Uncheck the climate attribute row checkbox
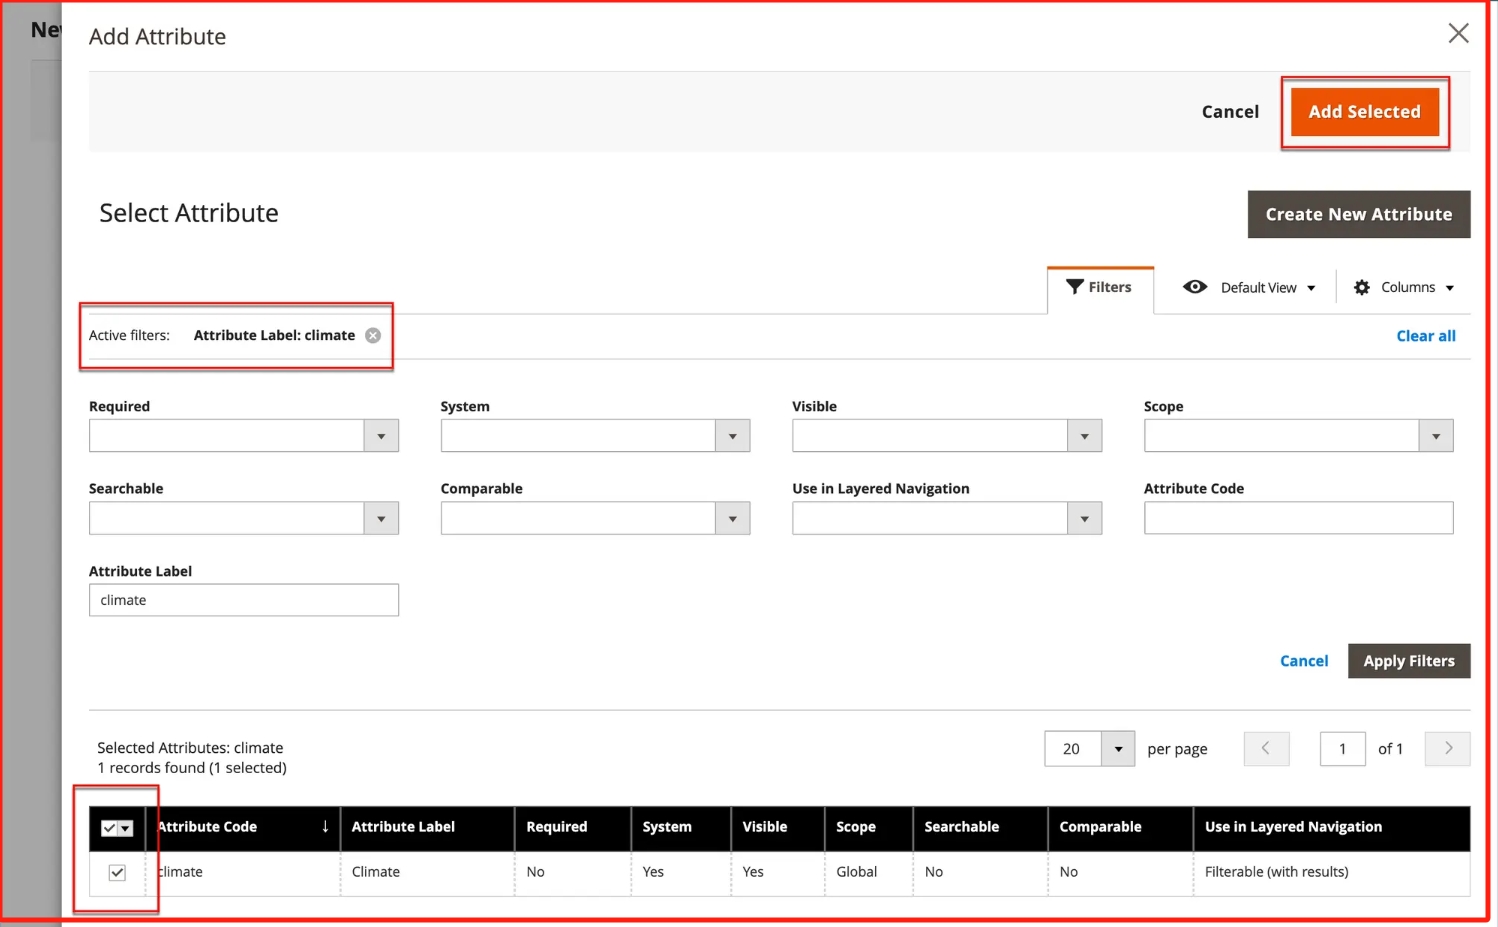The image size is (1498, 927). pos(117,873)
